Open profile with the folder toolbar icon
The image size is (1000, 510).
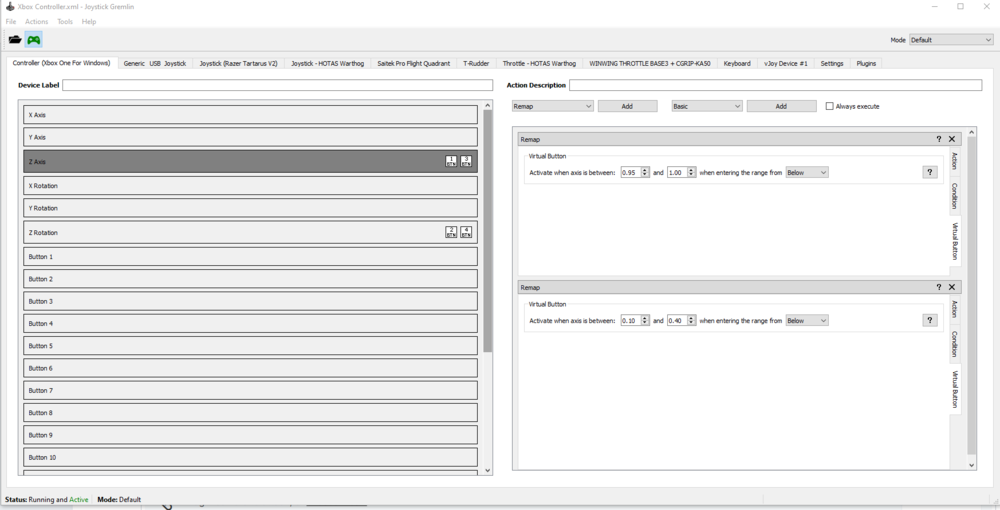tap(15, 40)
